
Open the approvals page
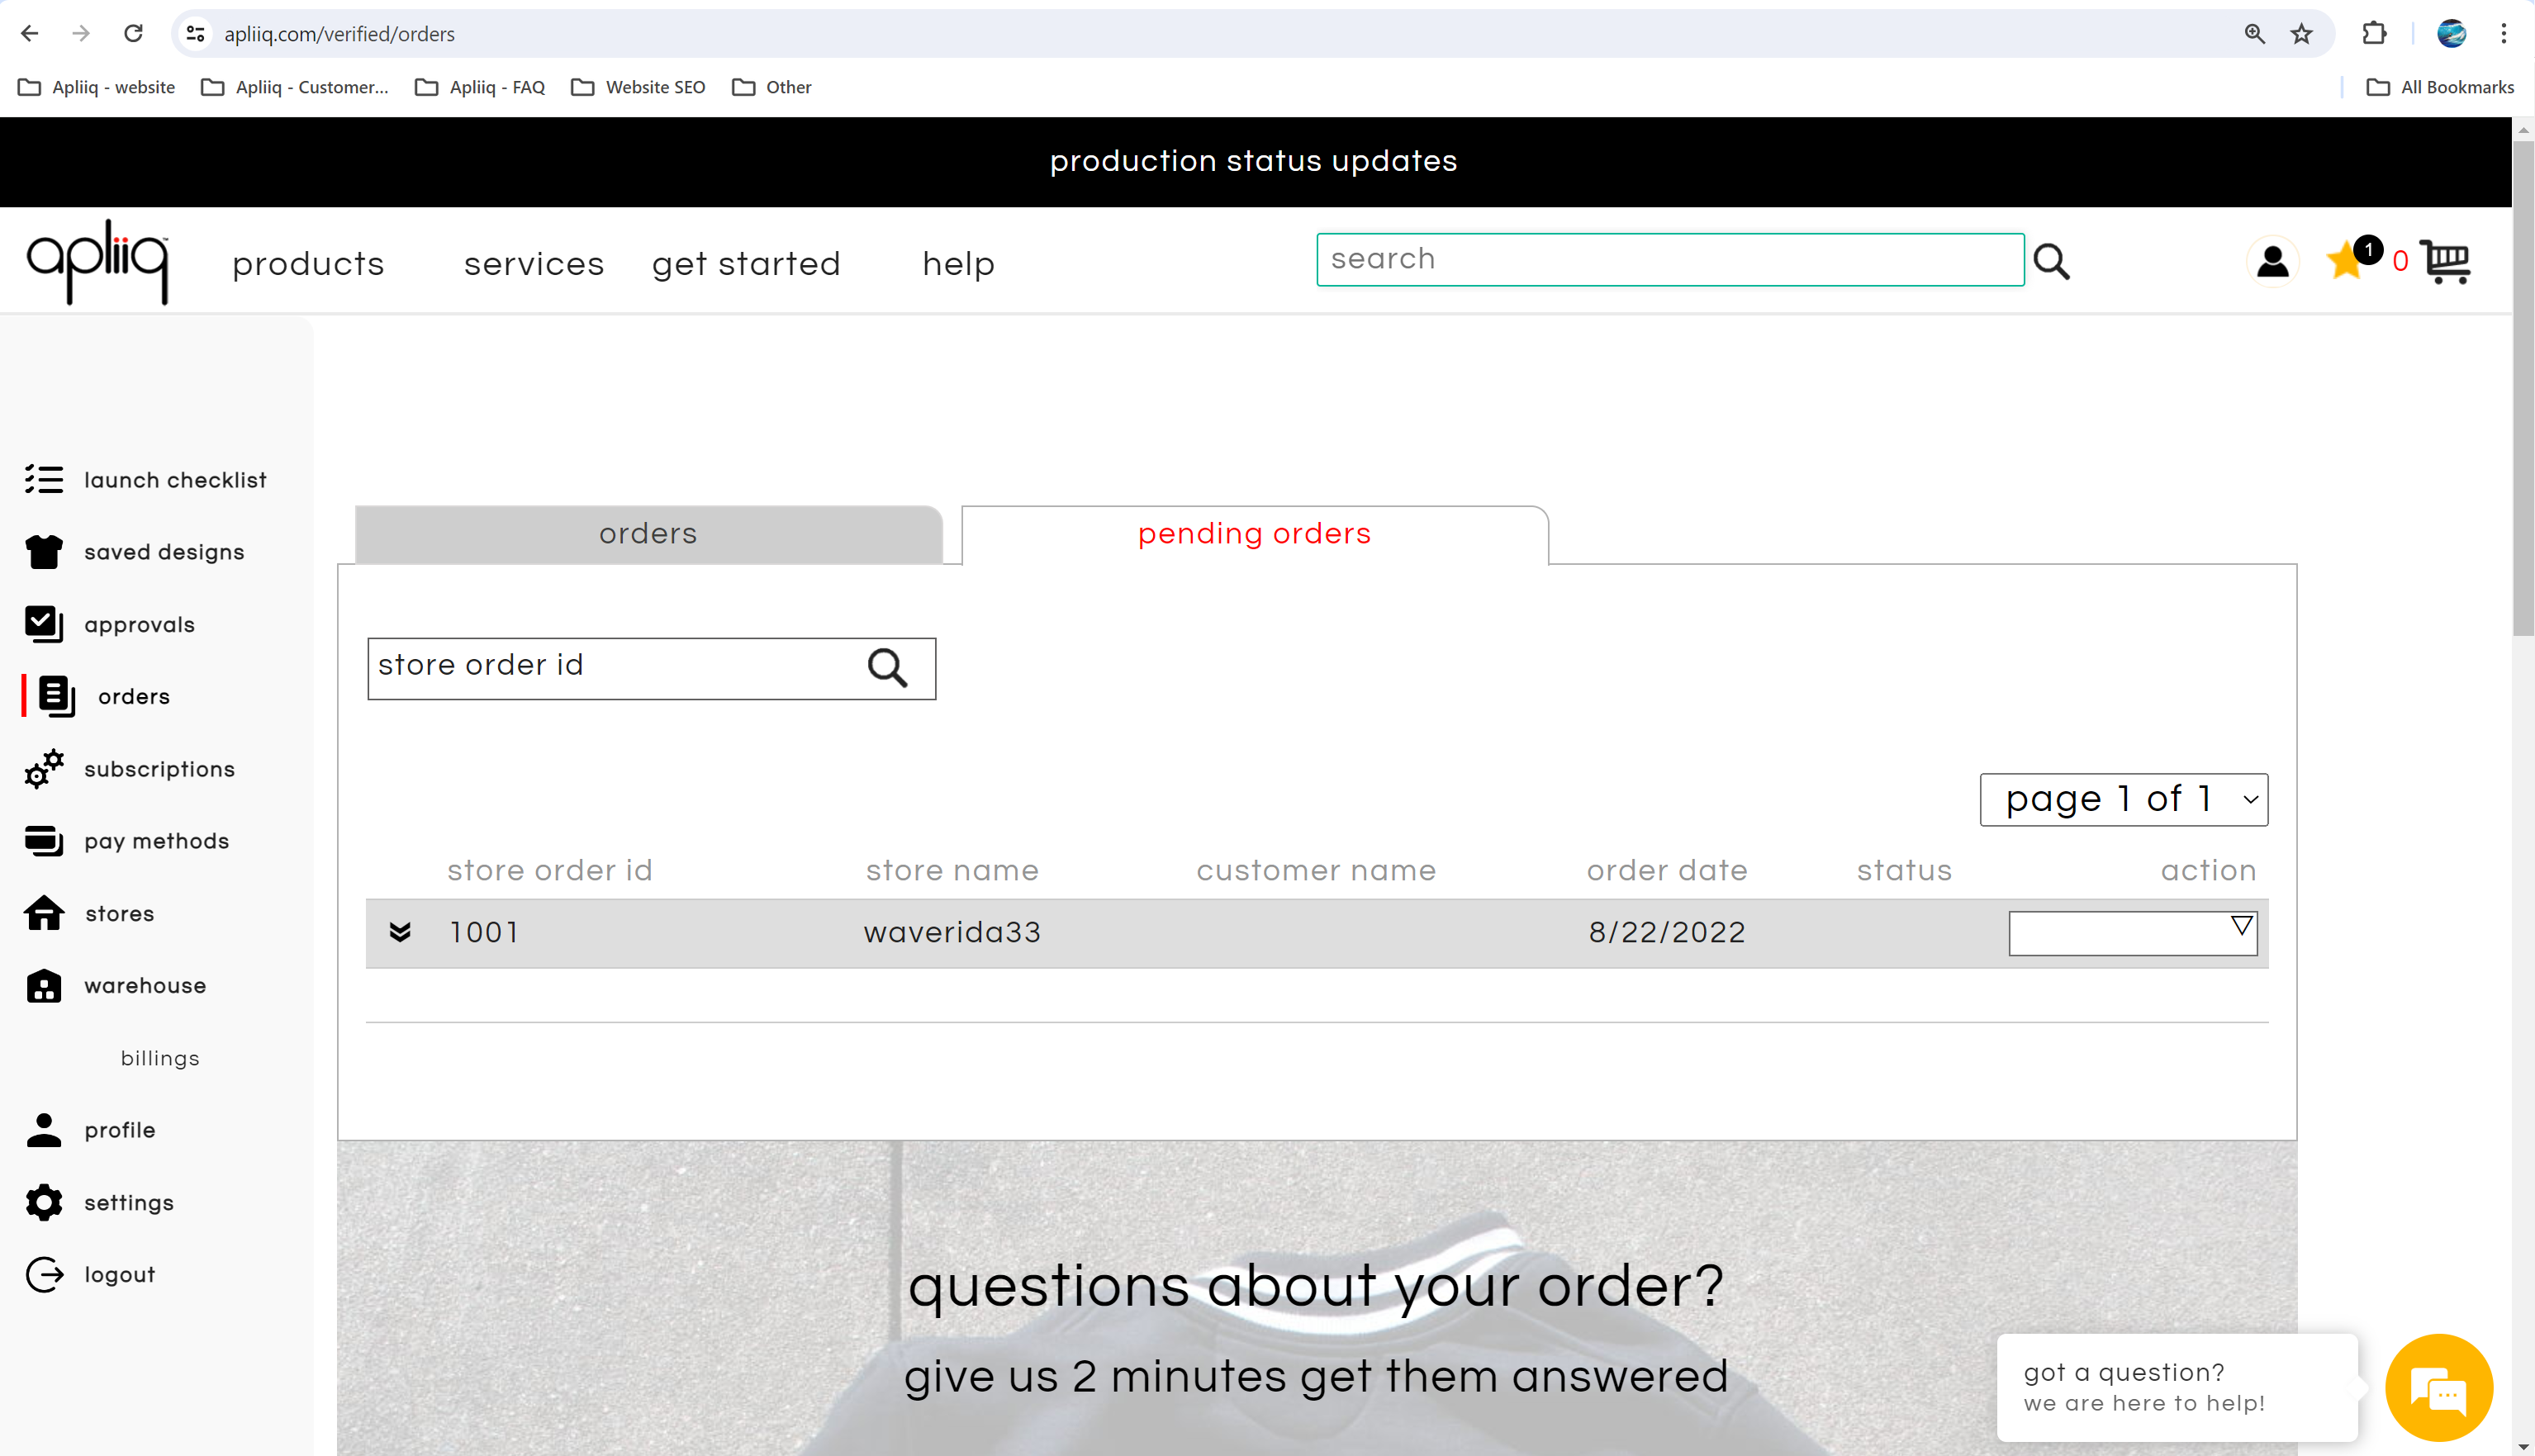pyautogui.click(x=139, y=625)
